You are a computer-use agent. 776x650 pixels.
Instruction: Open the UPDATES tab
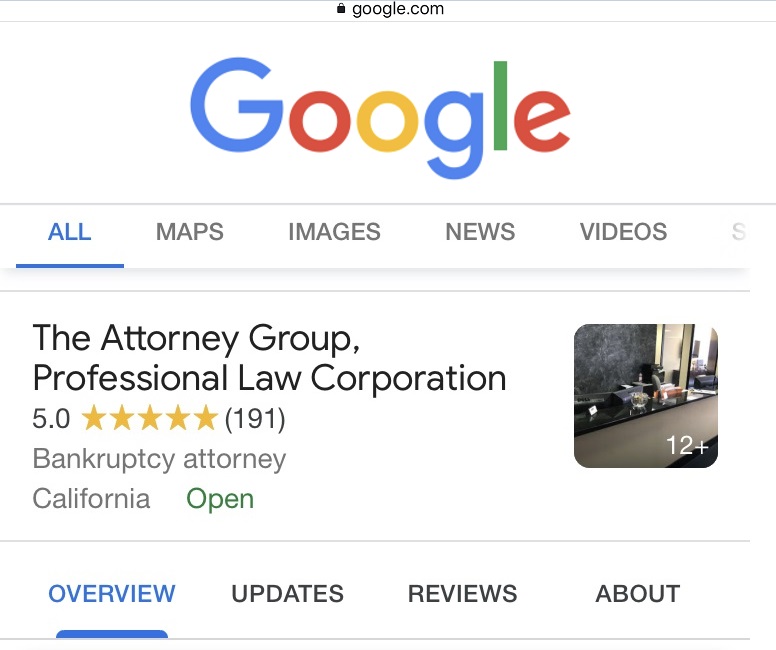288,594
